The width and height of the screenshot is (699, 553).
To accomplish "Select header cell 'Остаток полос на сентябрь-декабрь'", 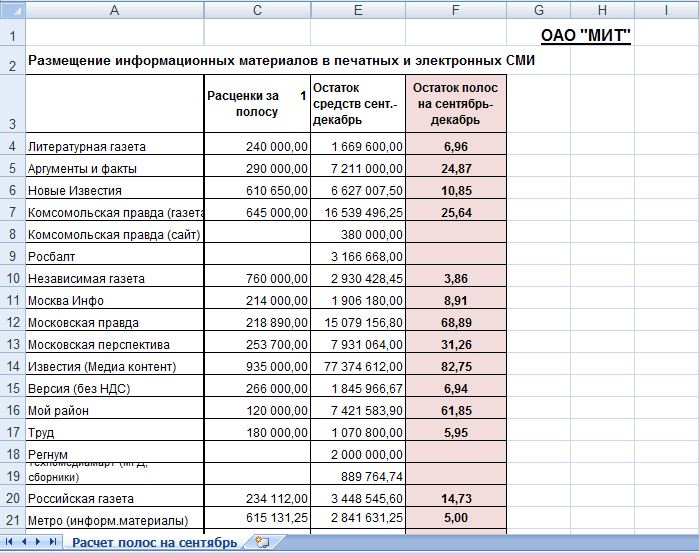I will (456, 104).
